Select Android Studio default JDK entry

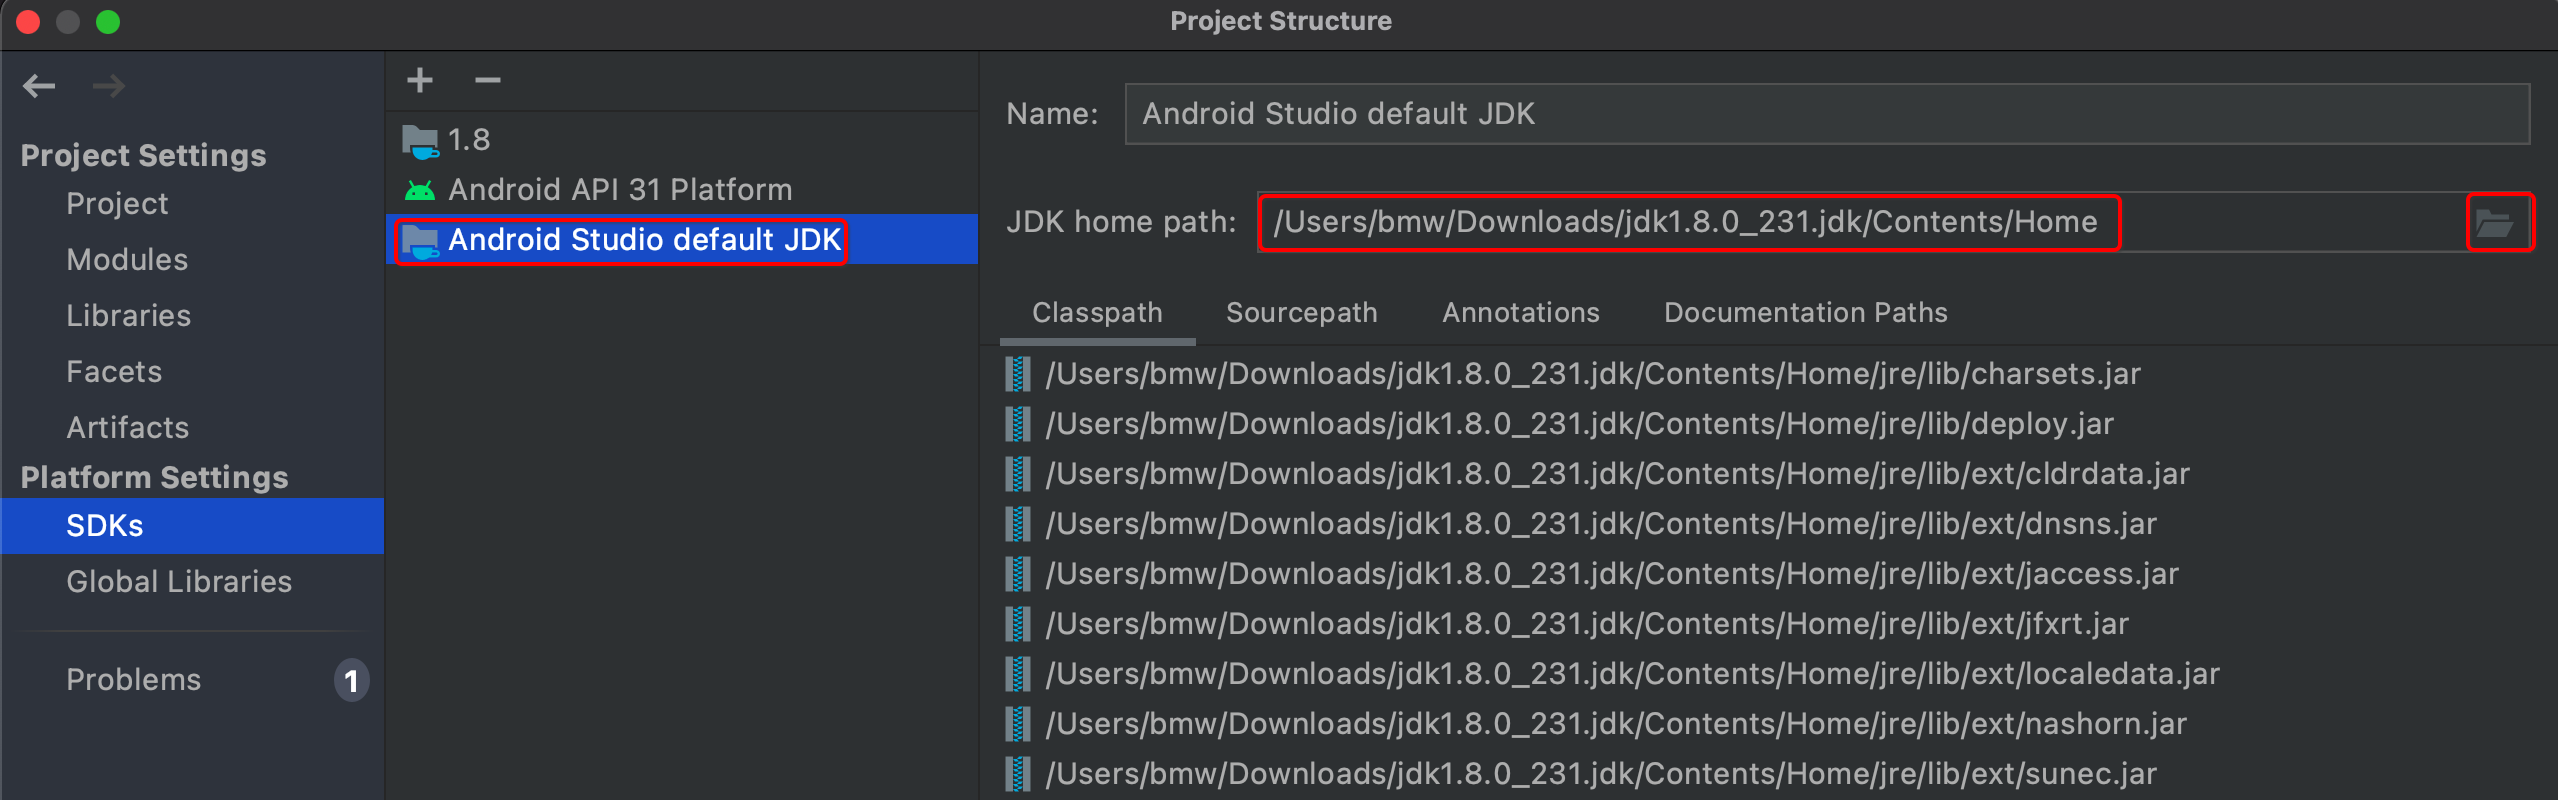[x=682, y=240]
